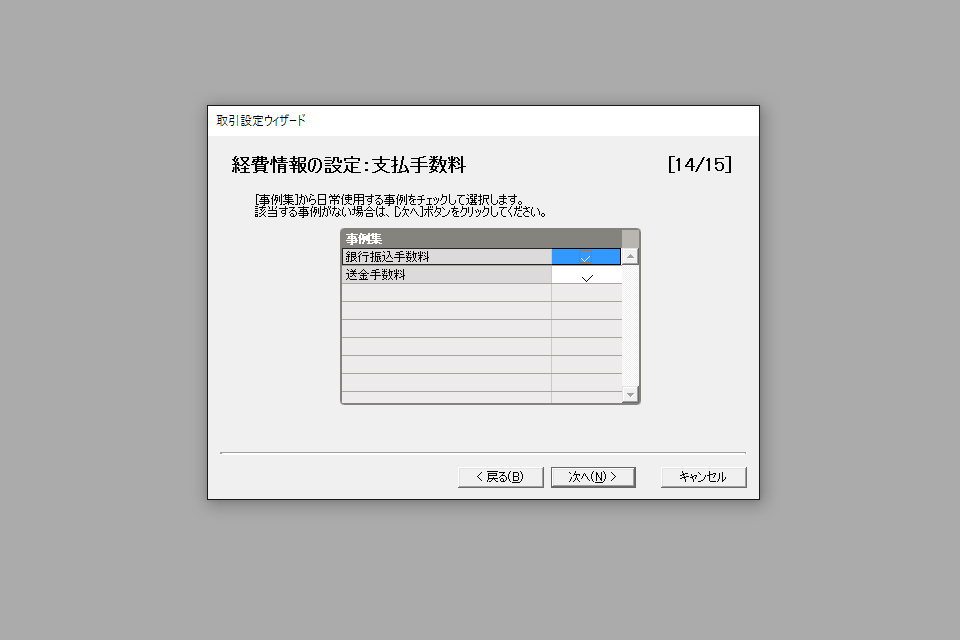Click the vertical scrollbar track of the list
The image size is (960, 640).
(630, 326)
